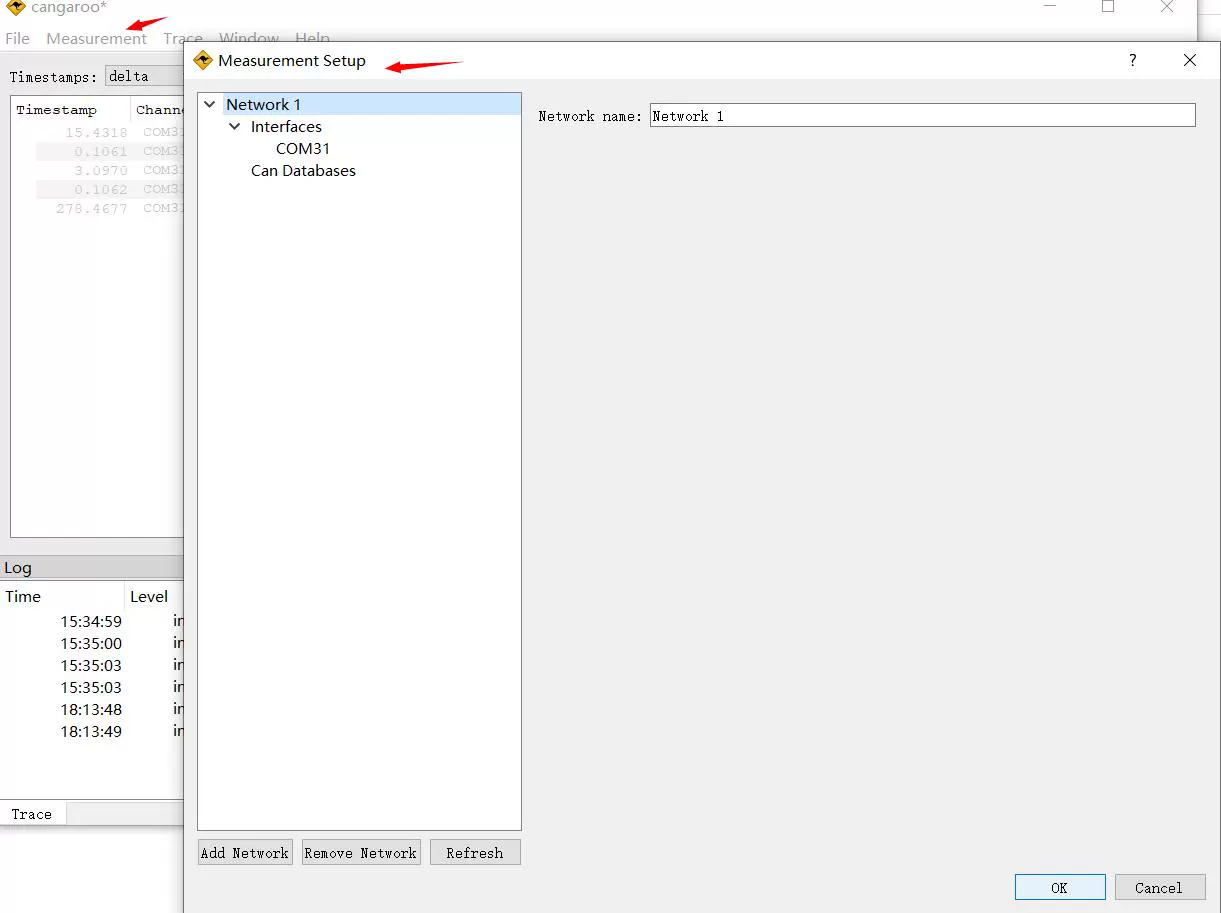Click the Refresh button
Viewport: 1221px width, 913px height.
475,853
